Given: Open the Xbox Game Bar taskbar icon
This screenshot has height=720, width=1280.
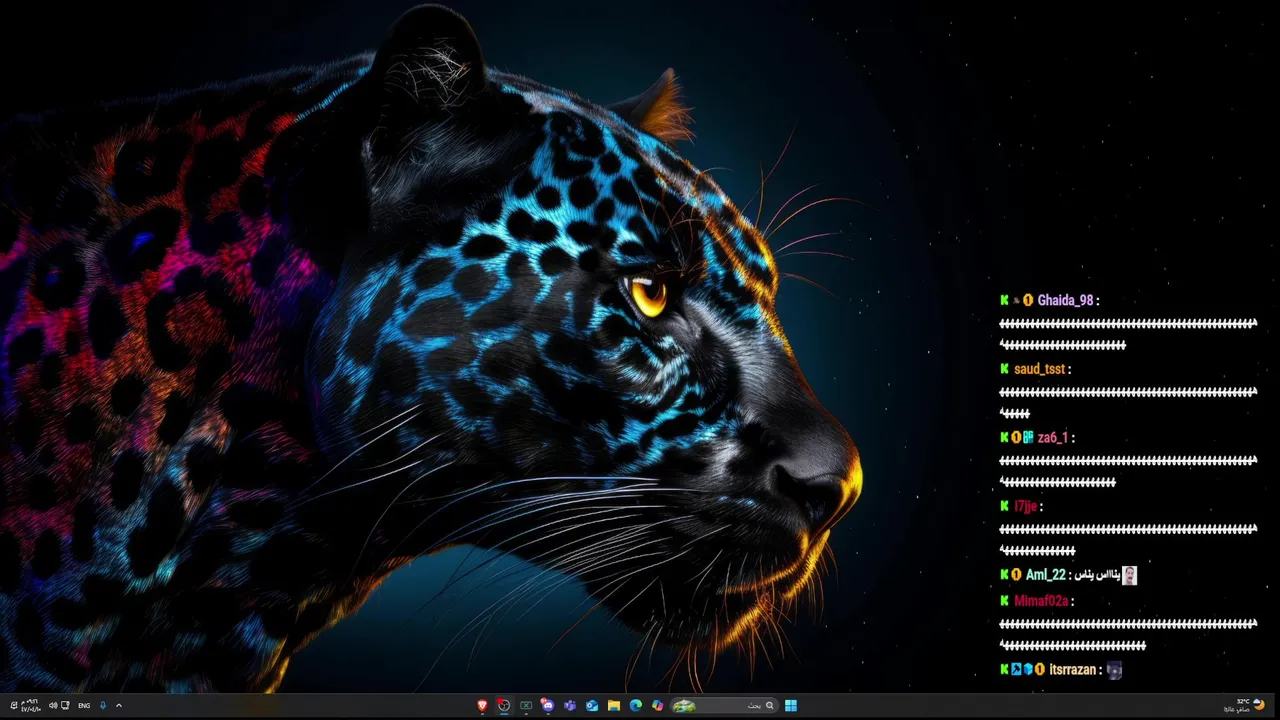Looking at the screenshot, I should point(526,705).
